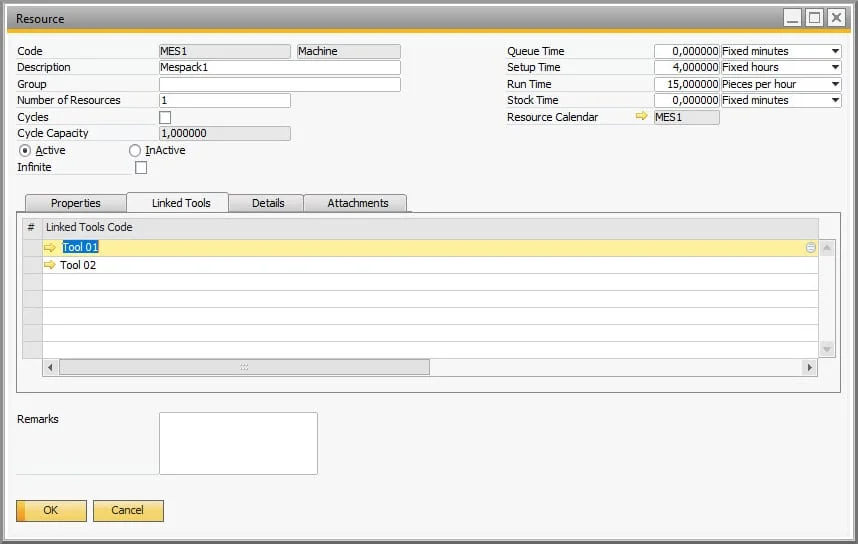Click the Code field MES1

point(225,51)
